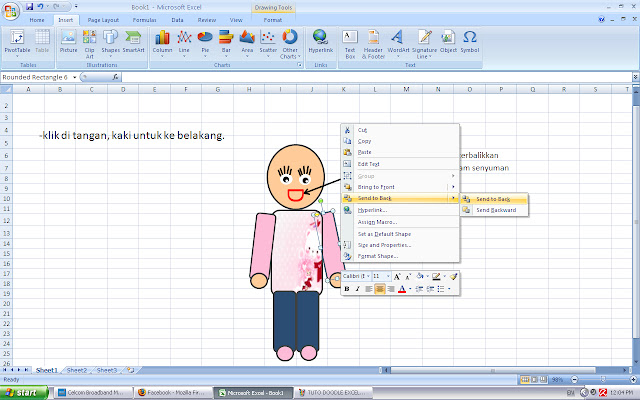Align text right in mini toolbar
This screenshot has width=640, height=400.
[391, 289]
